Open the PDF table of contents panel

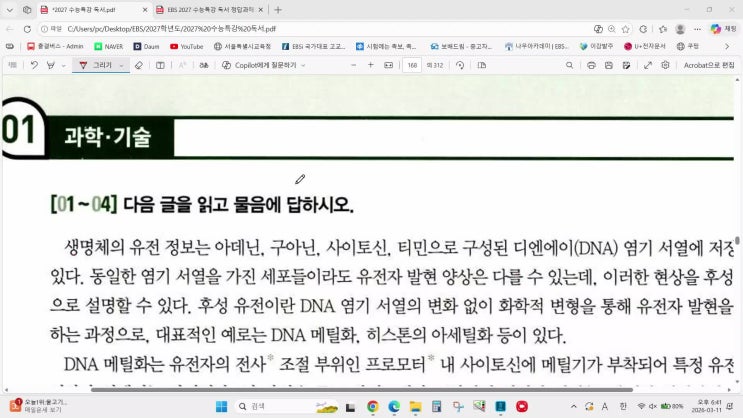coord(12,65)
